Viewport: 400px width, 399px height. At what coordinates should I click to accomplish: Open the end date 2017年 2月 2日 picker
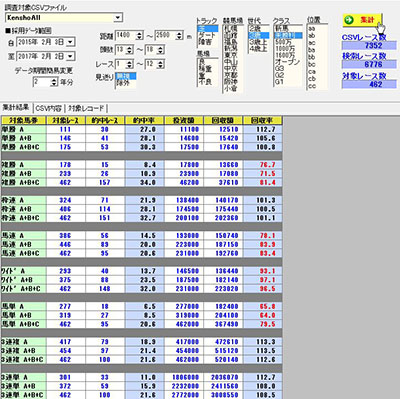click(x=70, y=56)
